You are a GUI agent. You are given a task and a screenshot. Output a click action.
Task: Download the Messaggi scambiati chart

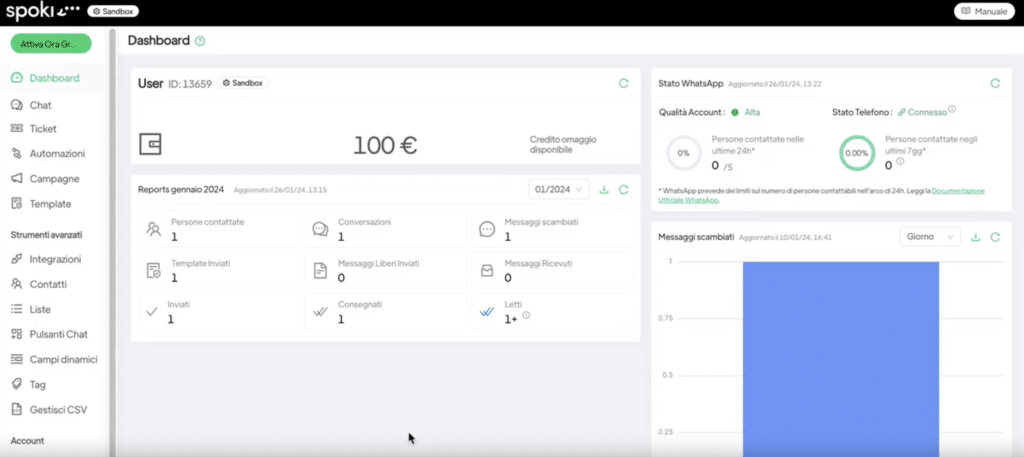[x=975, y=237]
